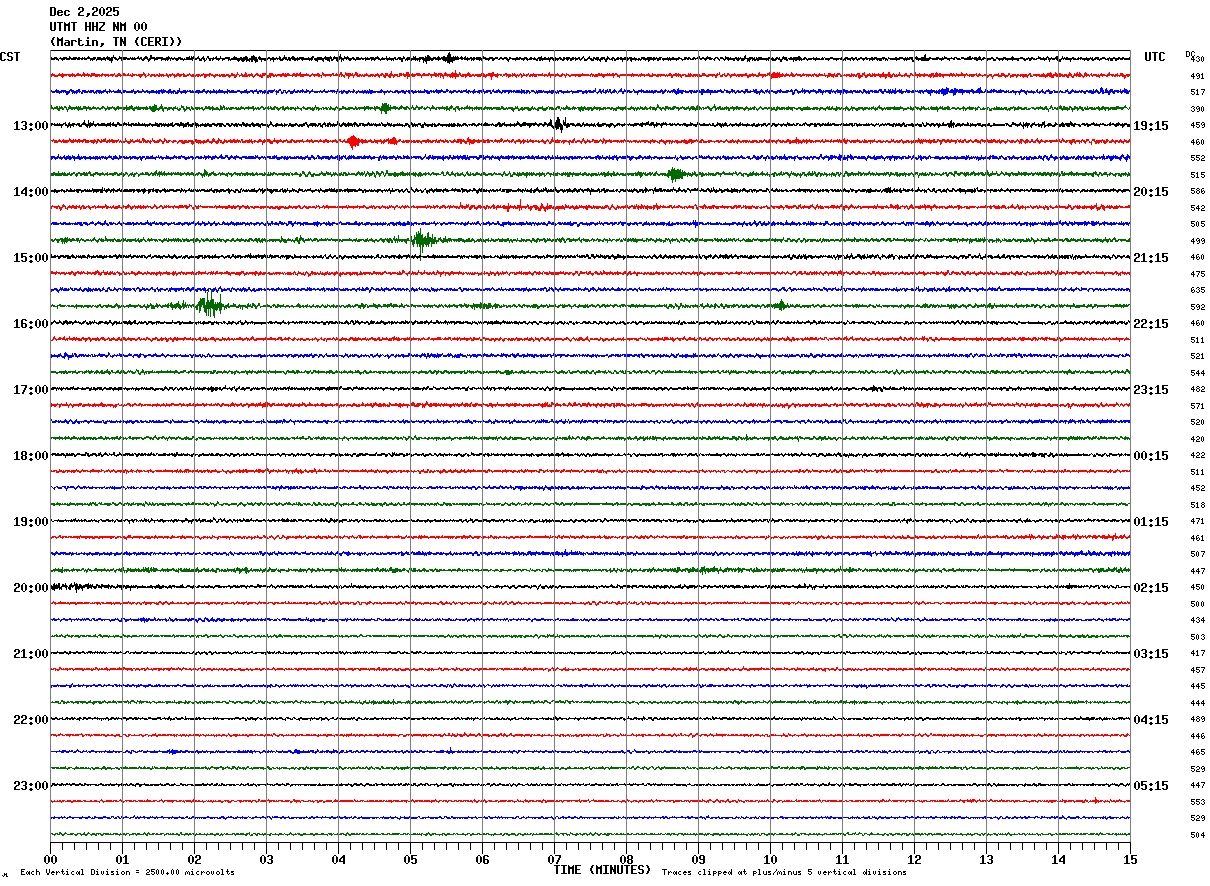Click the Traces clipped footnote text
This screenshot has width=1210, height=886.
784,873
